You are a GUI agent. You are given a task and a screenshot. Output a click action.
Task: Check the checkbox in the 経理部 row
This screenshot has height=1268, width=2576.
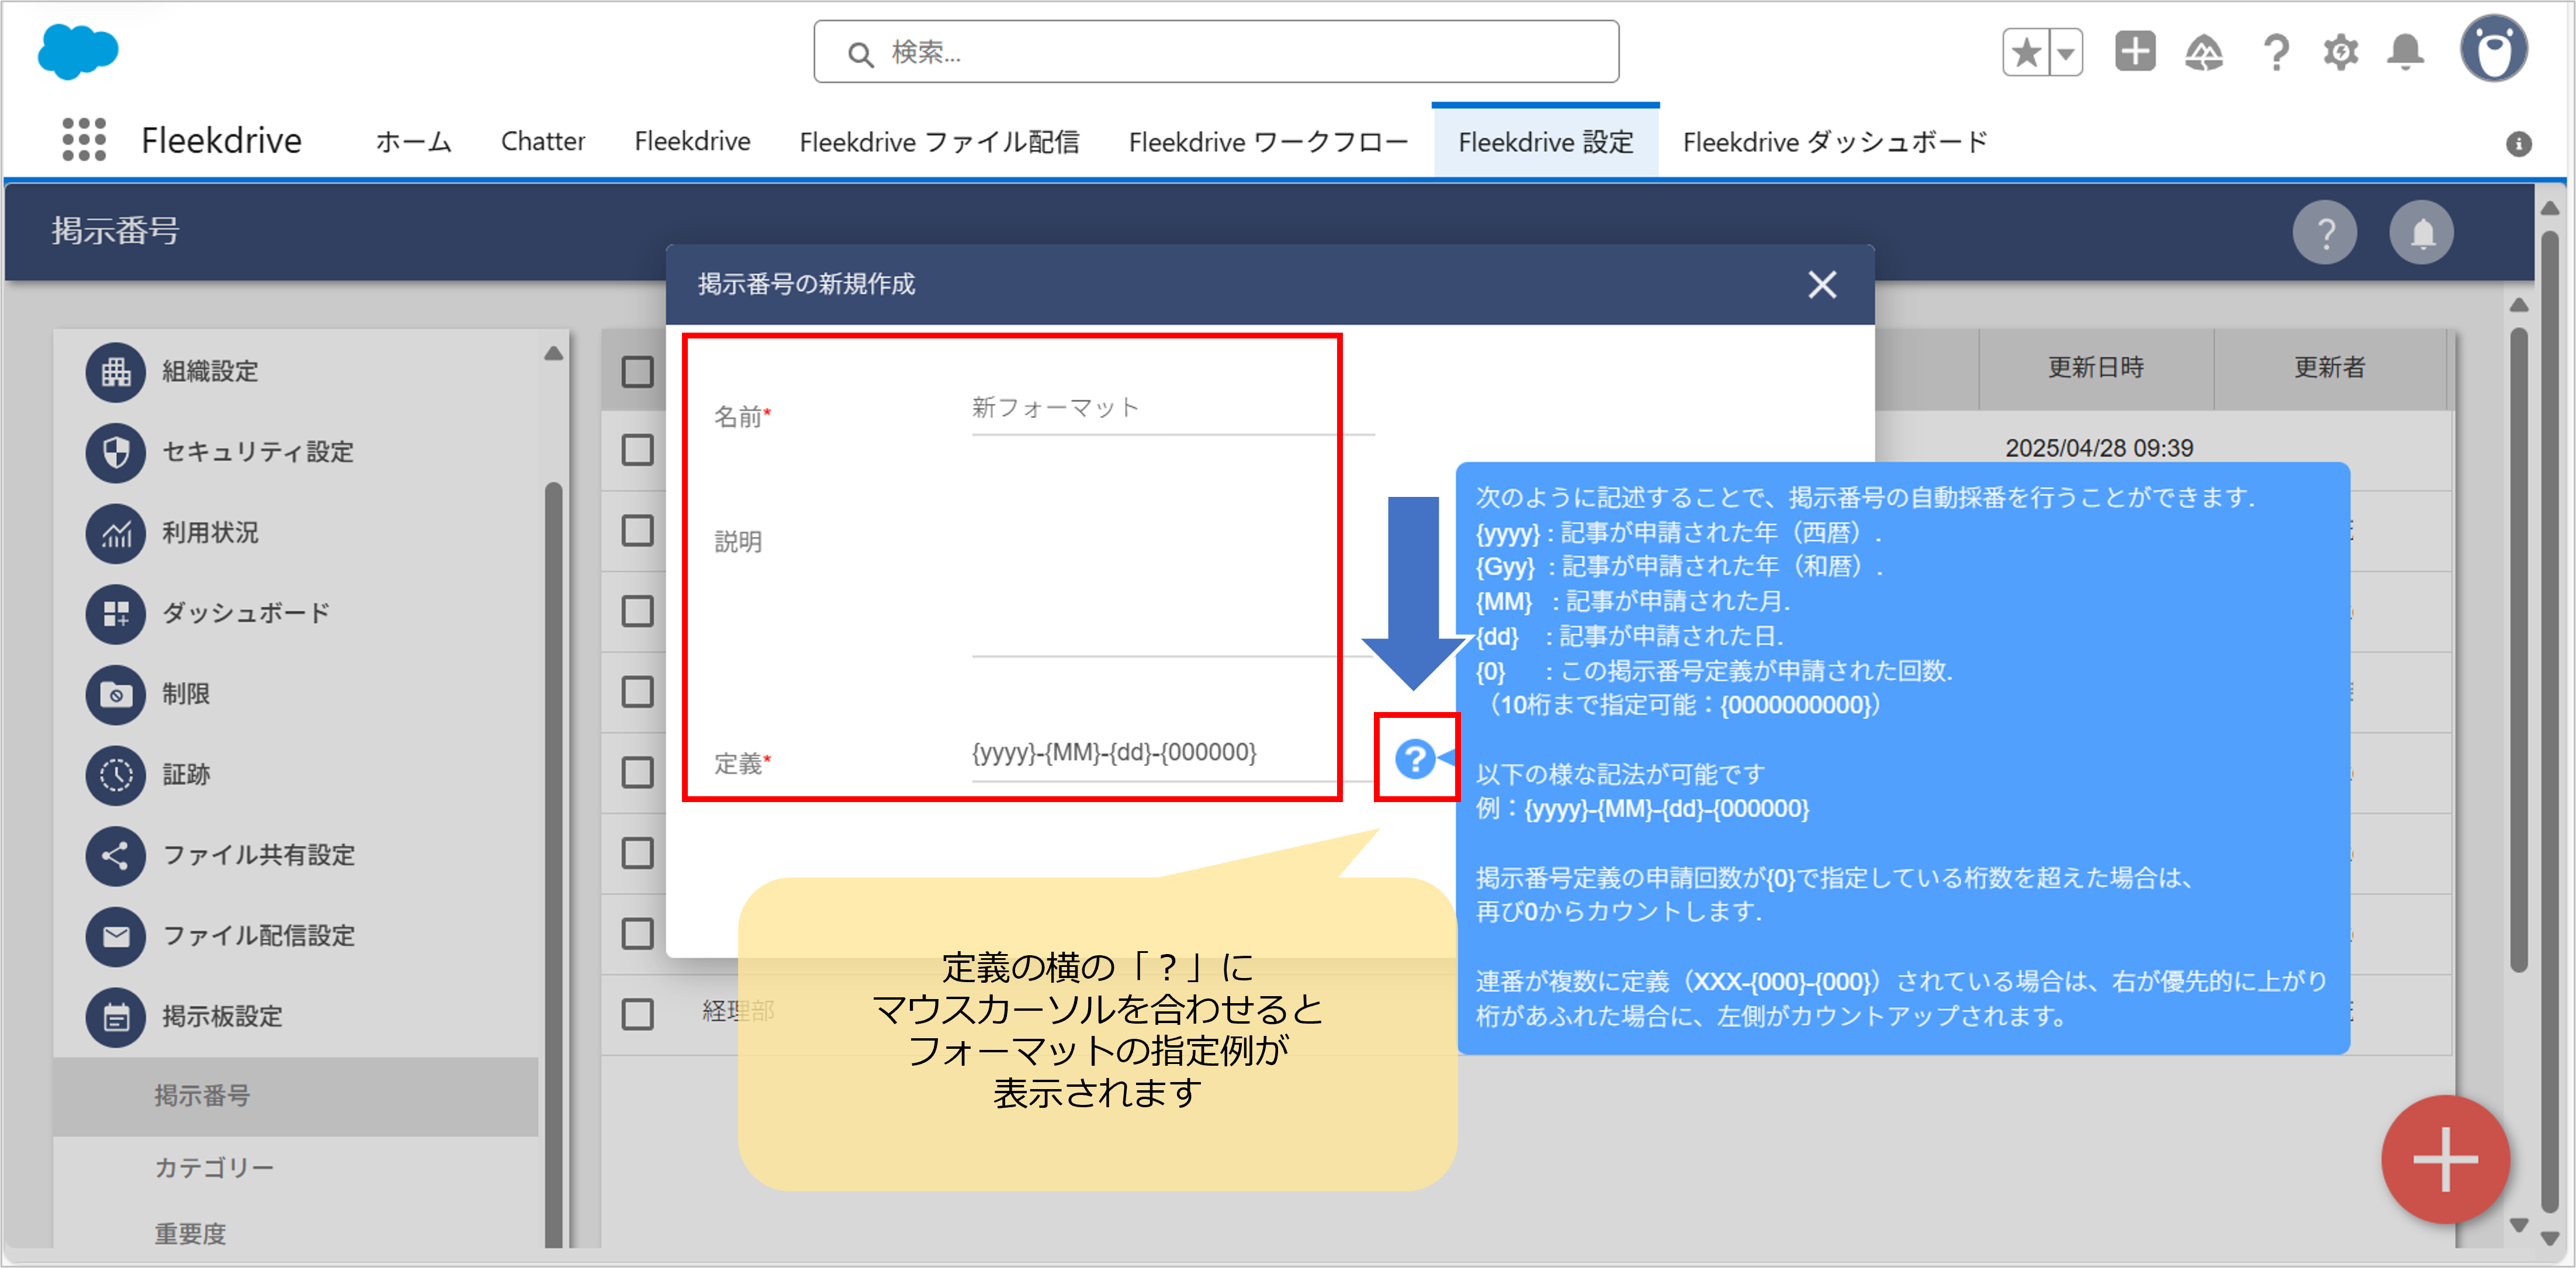(637, 1014)
